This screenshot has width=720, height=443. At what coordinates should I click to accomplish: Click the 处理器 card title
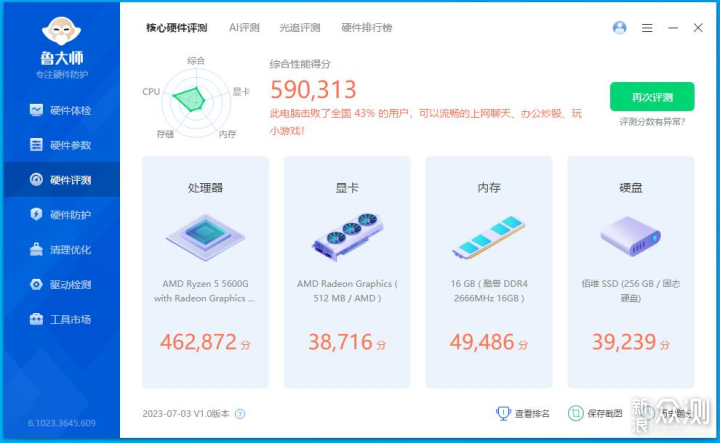pos(205,188)
